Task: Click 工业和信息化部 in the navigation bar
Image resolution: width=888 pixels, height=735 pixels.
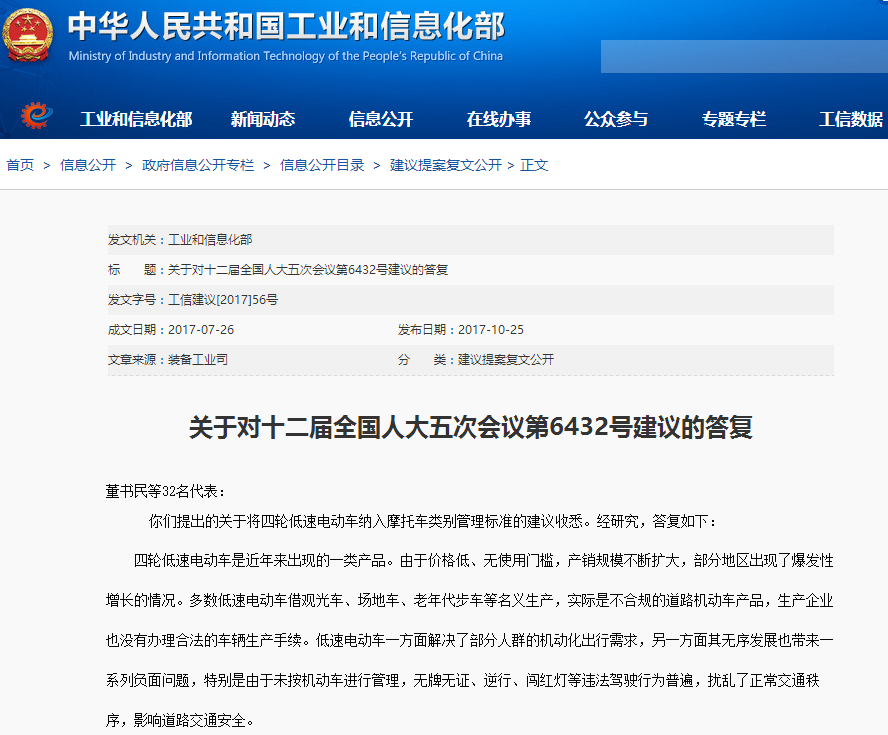Action: click(140, 119)
